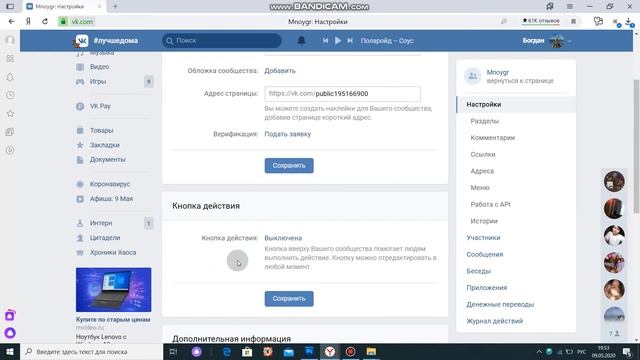Open Windows action center notifications
Viewport: 640px width, 360px height.
[x=627, y=351]
